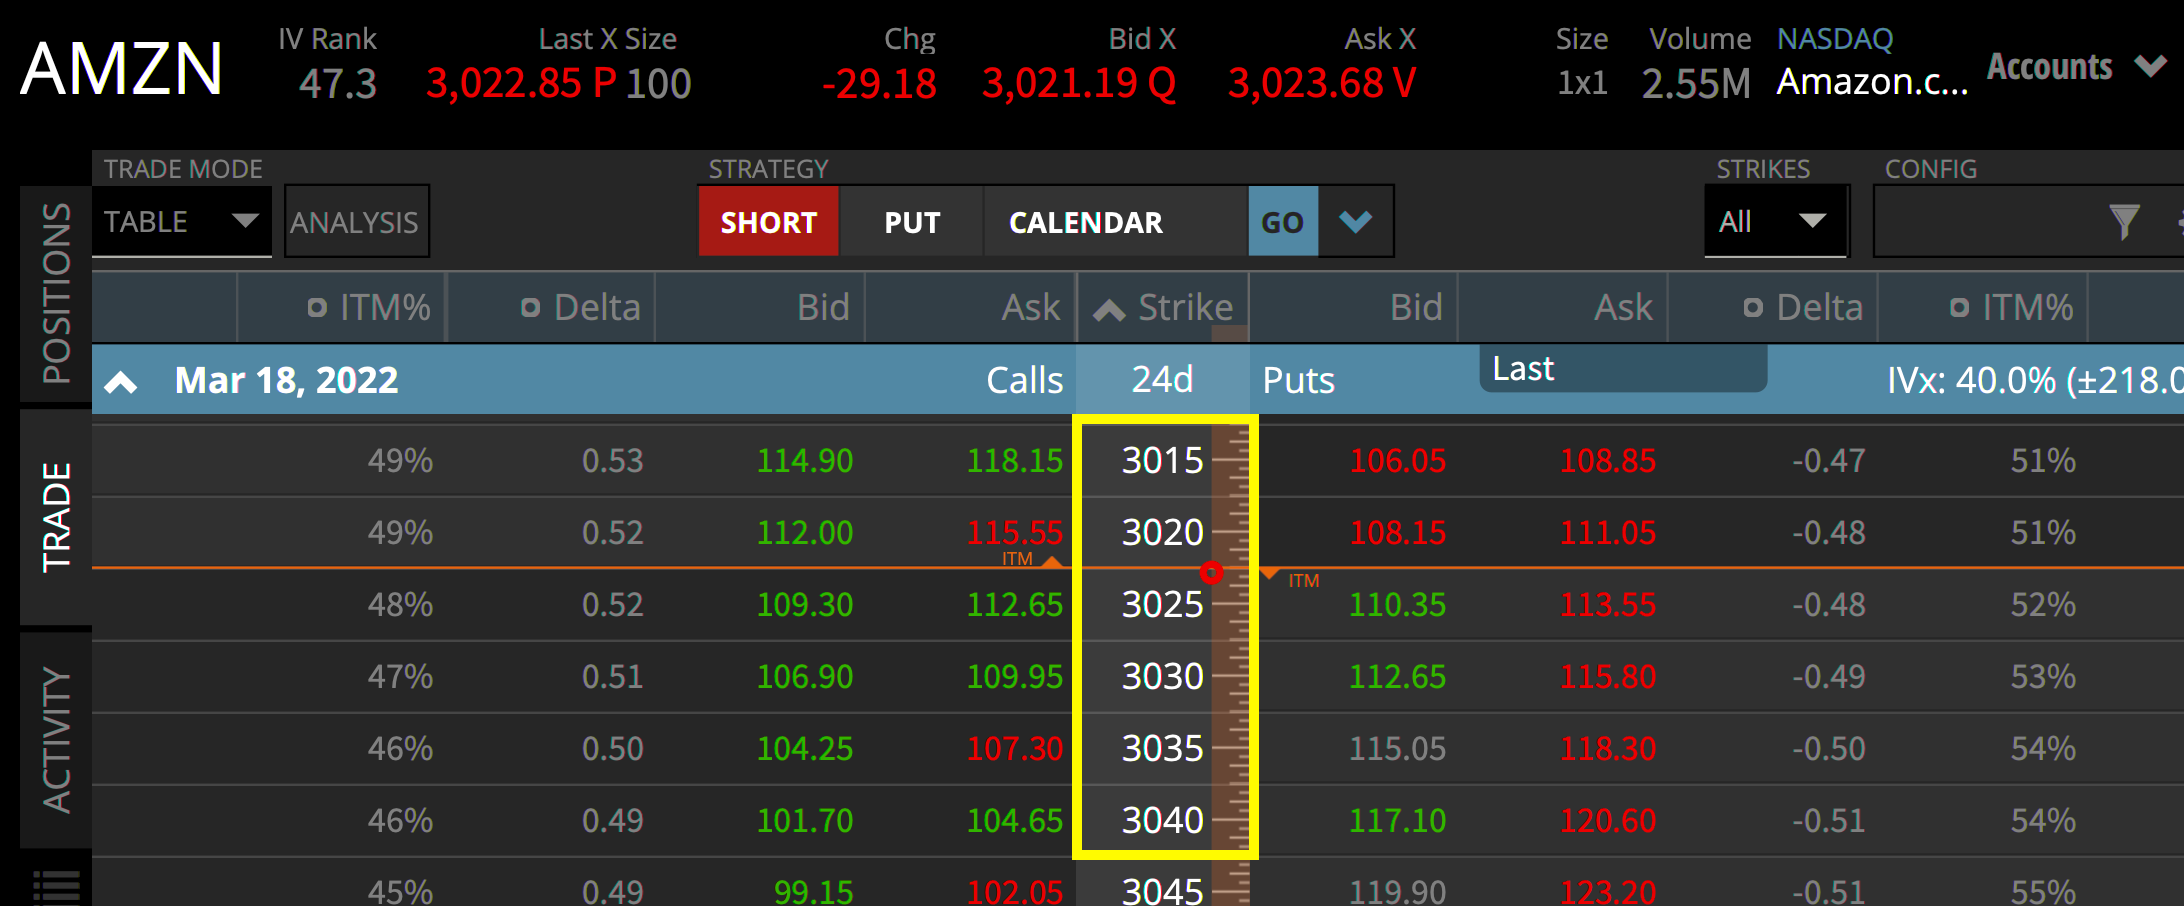The width and height of the screenshot is (2184, 906).
Task: Click the Strike column sort arrow
Action: tap(1110, 307)
